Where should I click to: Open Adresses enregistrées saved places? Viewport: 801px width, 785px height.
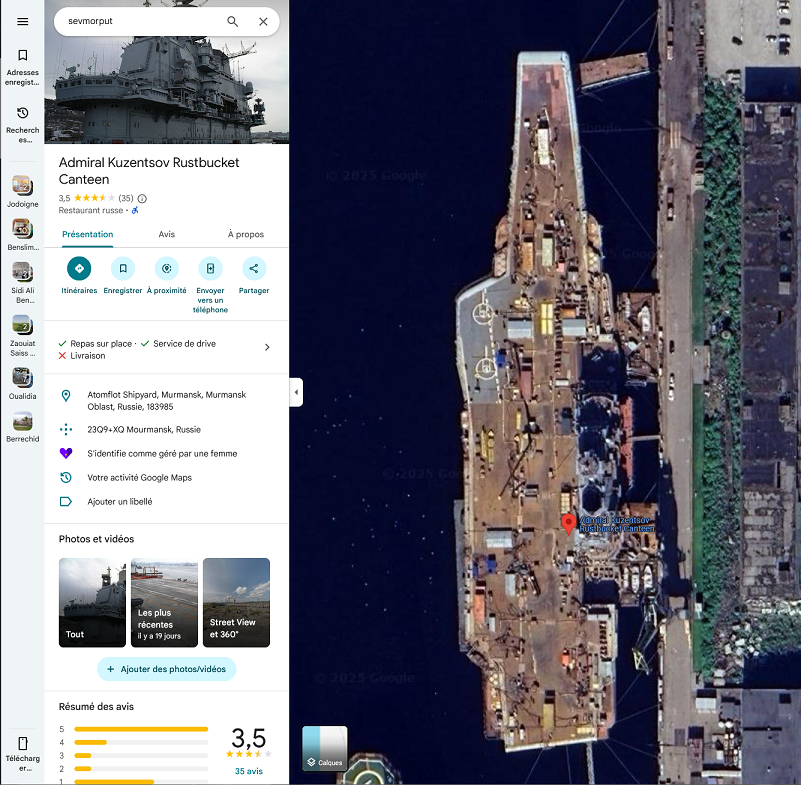click(22, 67)
